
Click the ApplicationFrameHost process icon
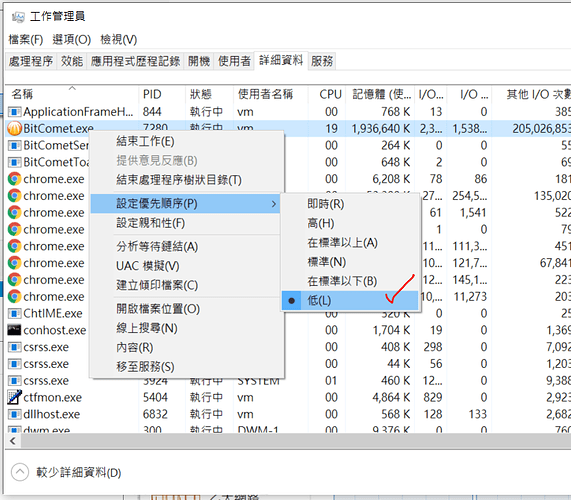(x=14, y=111)
